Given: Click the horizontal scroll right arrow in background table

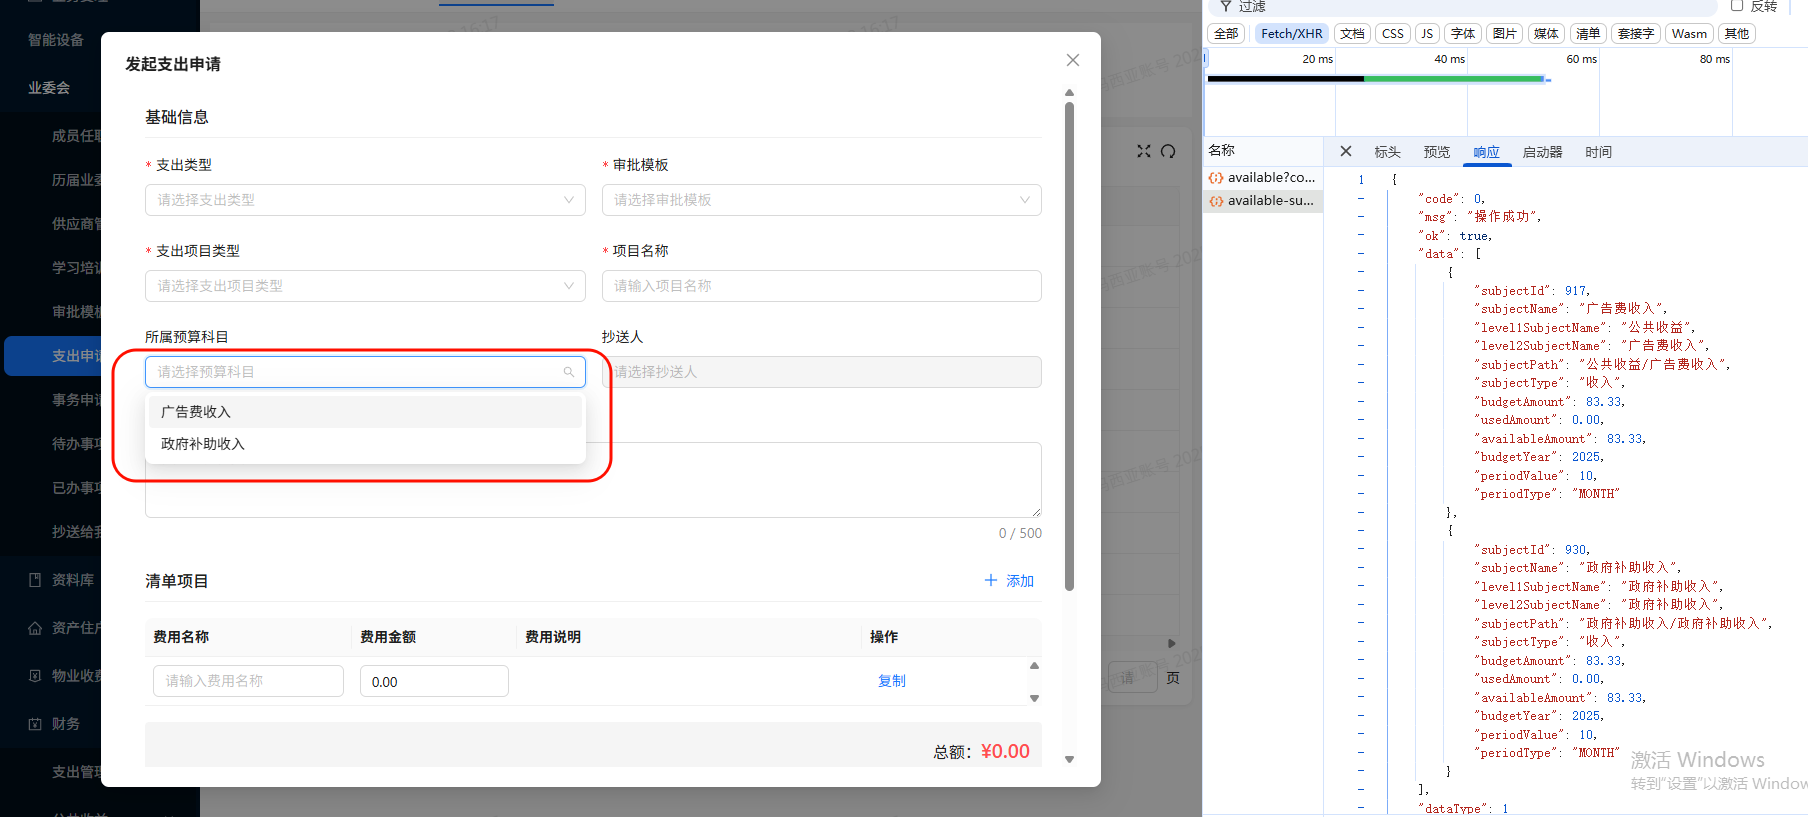Looking at the screenshot, I should (1172, 643).
